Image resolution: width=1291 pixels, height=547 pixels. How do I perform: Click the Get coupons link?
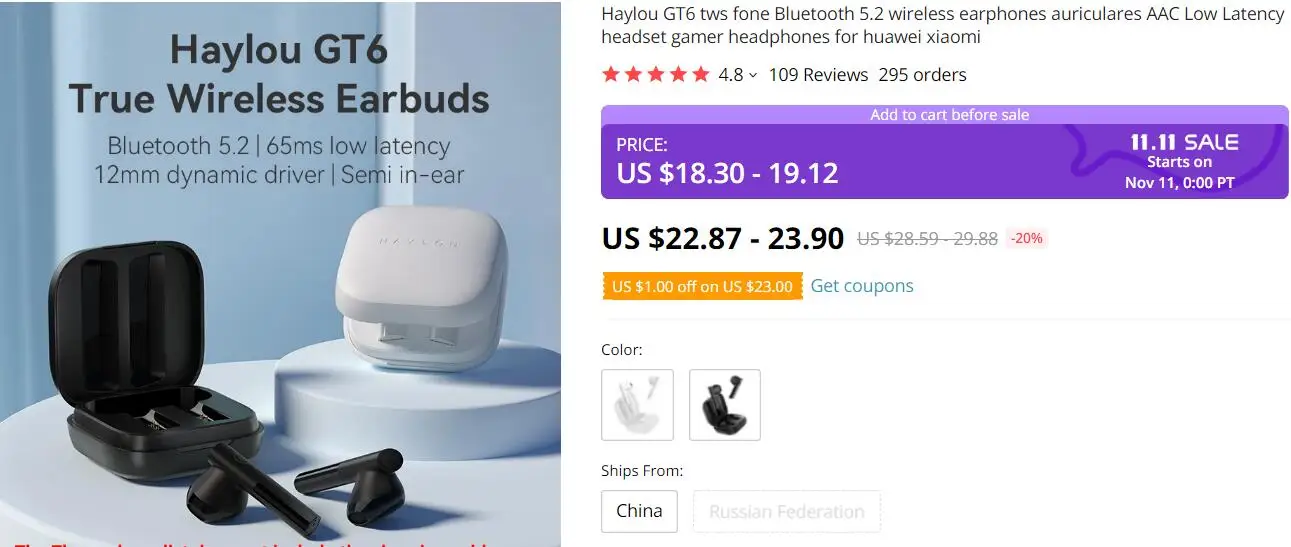pos(862,286)
